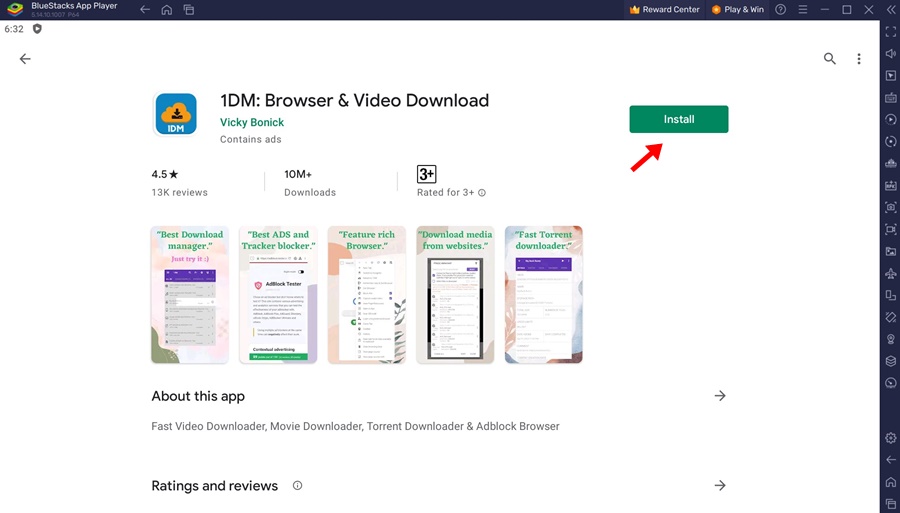Open the 'Fast Torrent downloader' screenshot

[x=544, y=294]
